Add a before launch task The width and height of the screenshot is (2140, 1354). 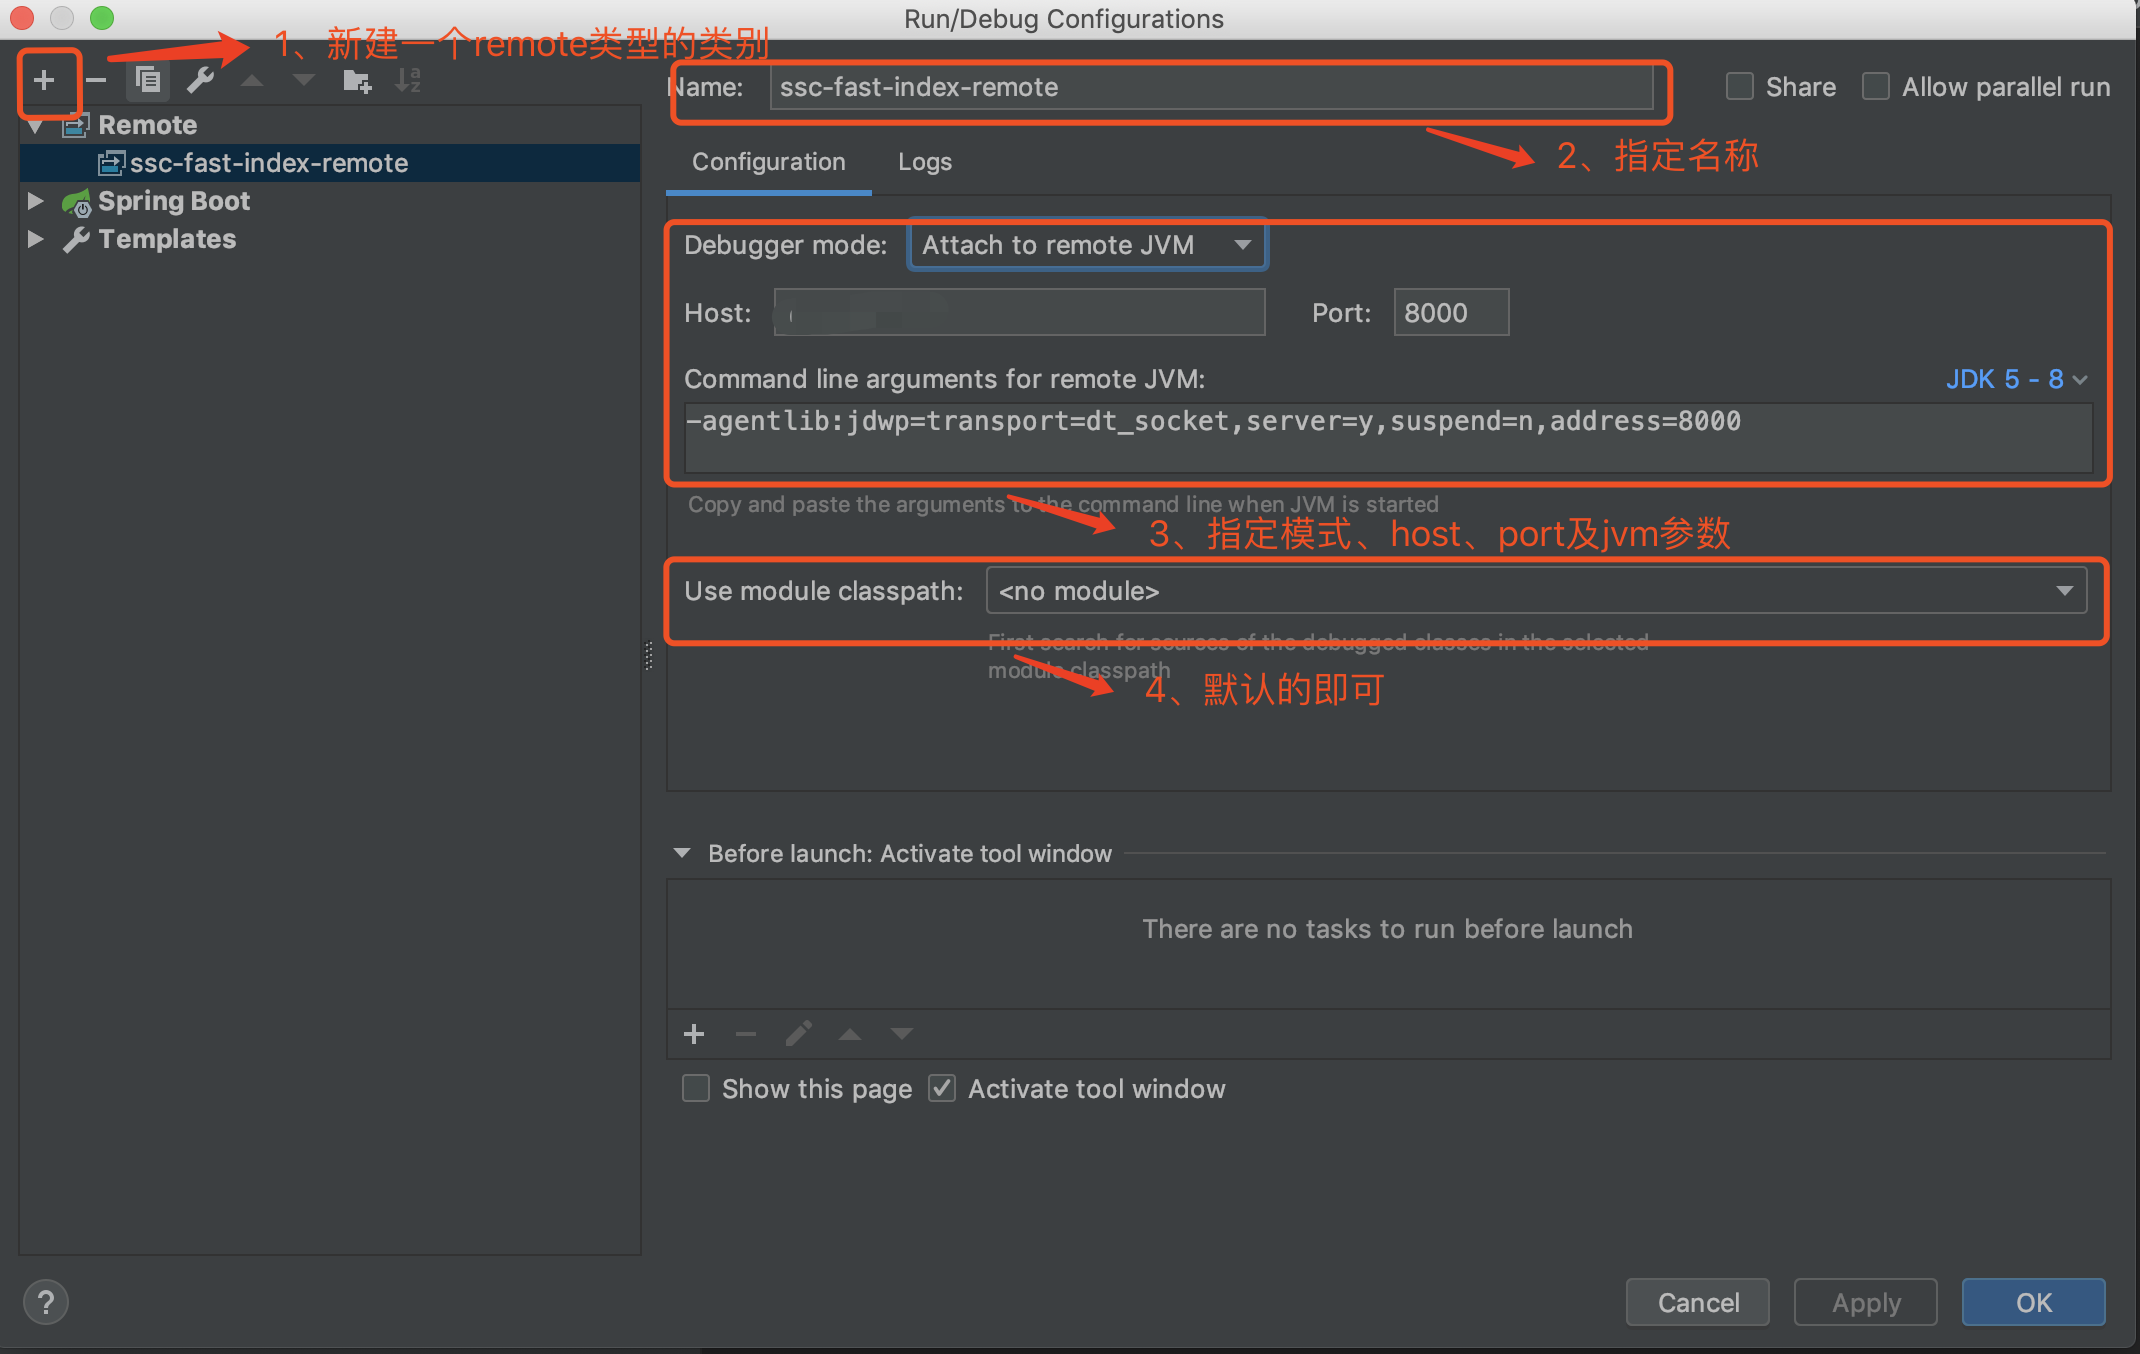694,1034
